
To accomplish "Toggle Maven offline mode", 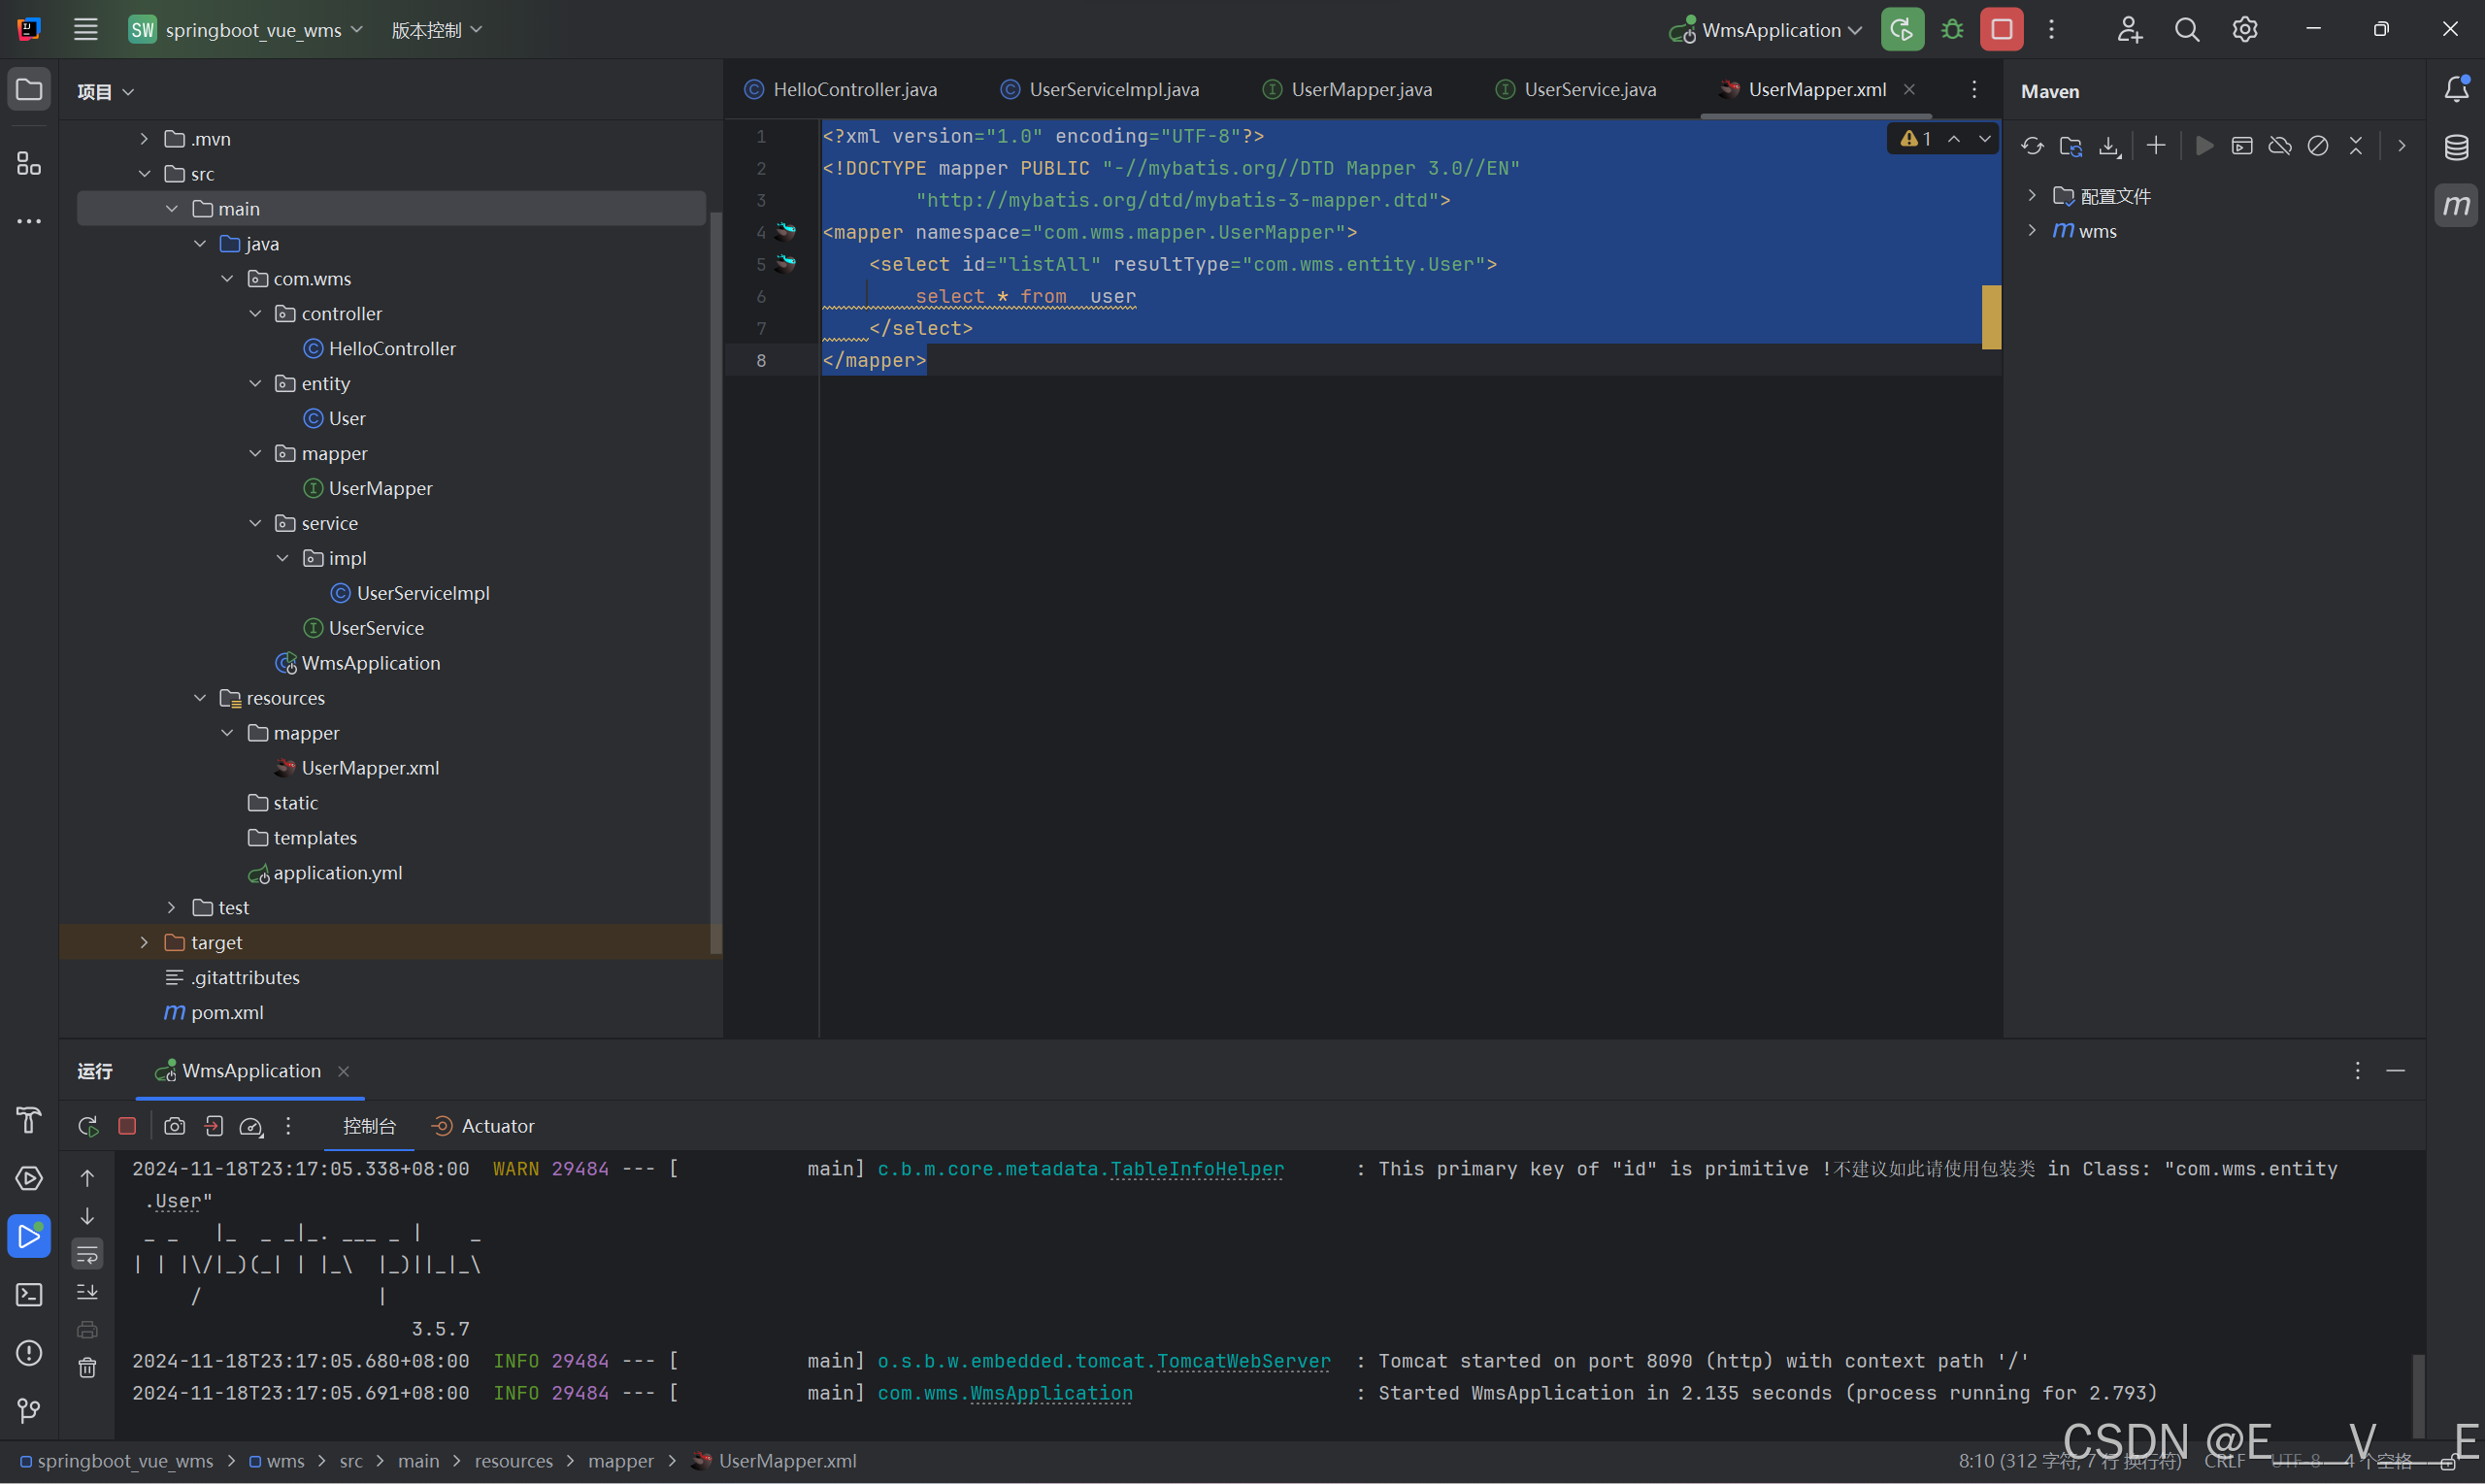I will [x=2280, y=146].
